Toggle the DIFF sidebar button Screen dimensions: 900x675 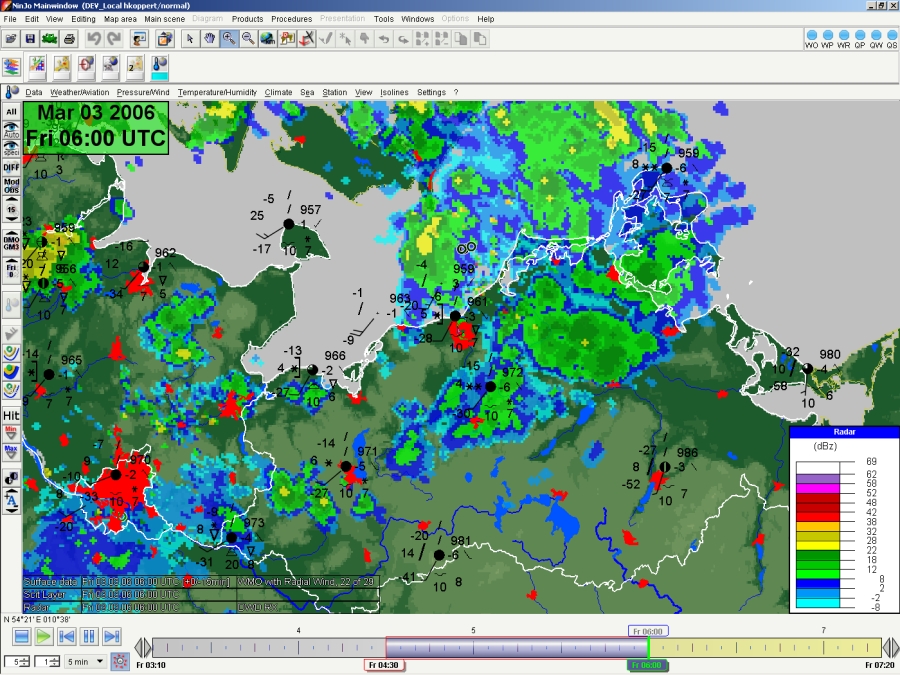(x=11, y=167)
